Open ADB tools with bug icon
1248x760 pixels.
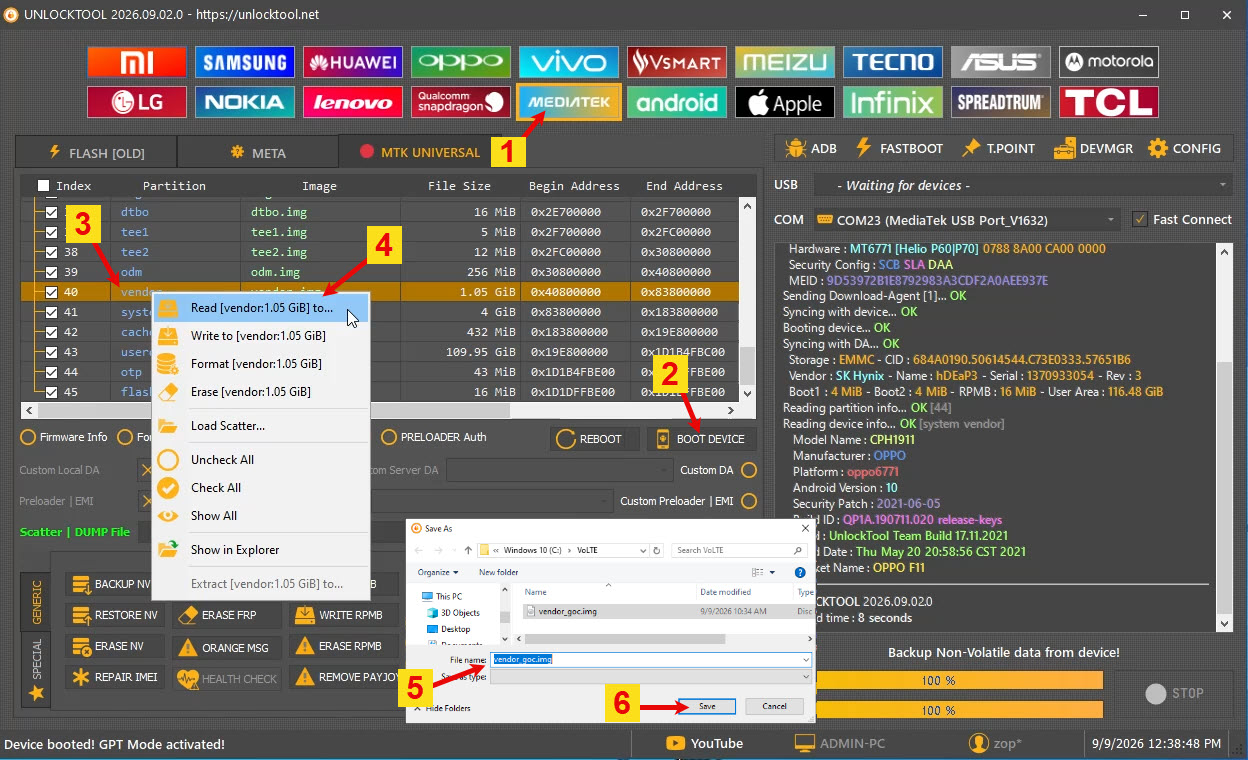coord(811,148)
